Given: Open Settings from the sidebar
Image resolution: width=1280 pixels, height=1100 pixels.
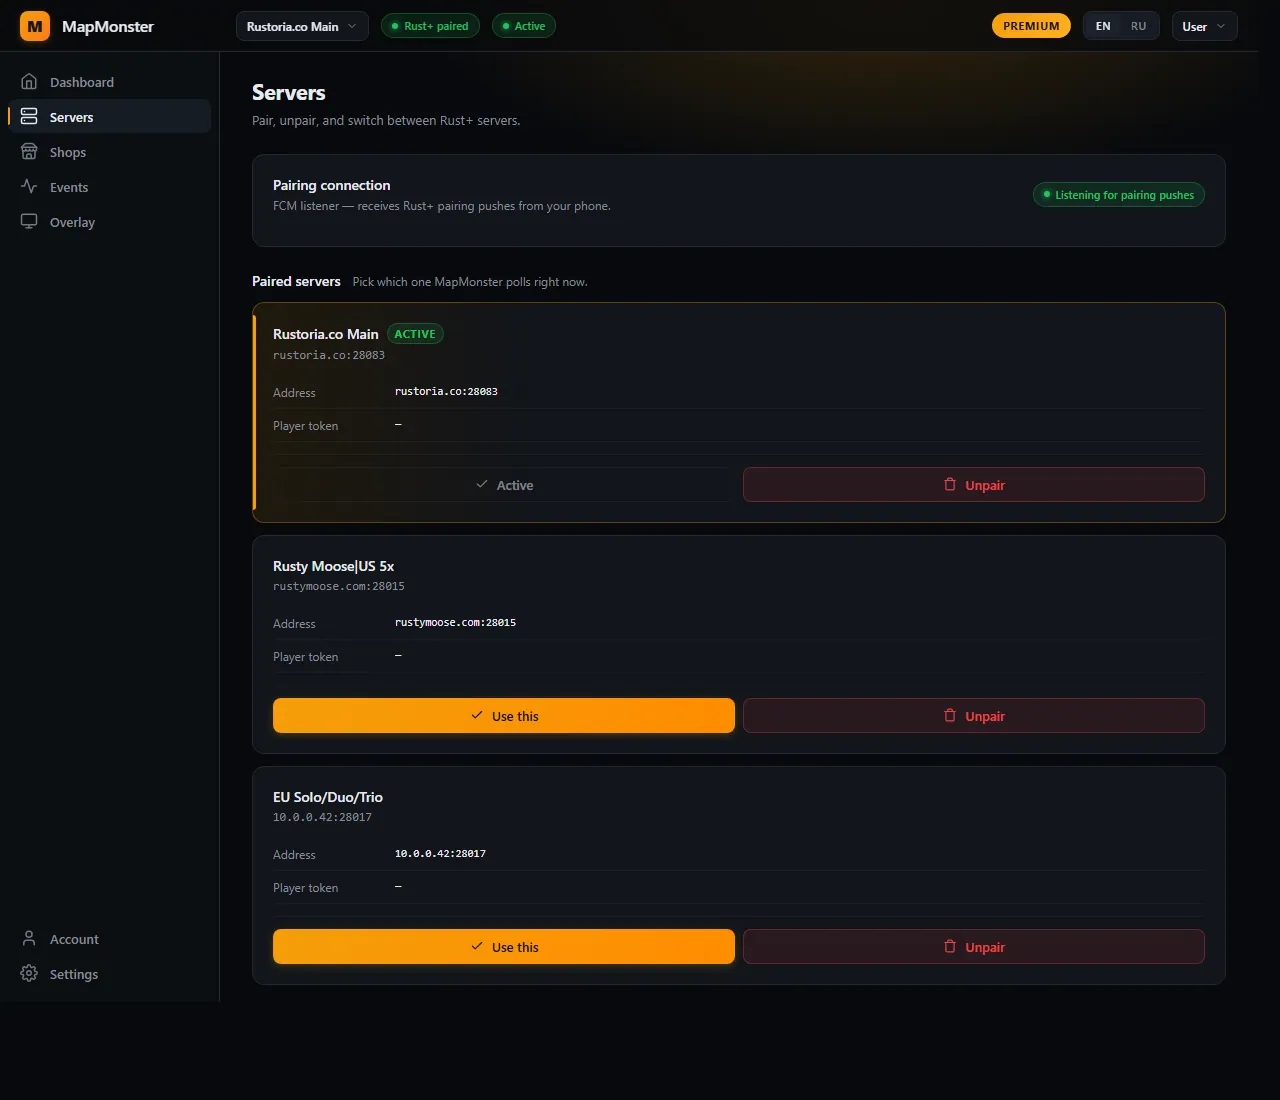Looking at the screenshot, I should pyautogui.click(x=110, y=974).
